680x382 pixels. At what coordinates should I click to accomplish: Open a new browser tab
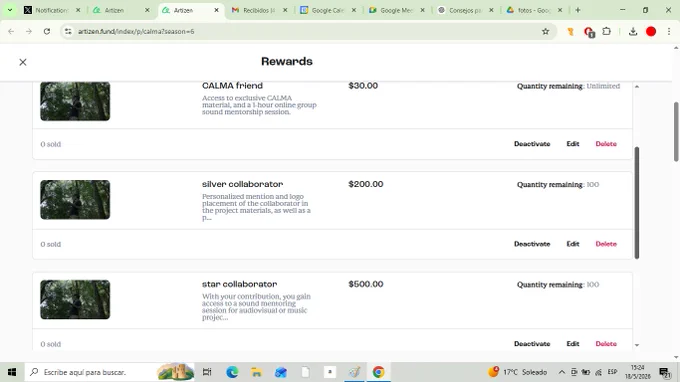pos(578,10)
